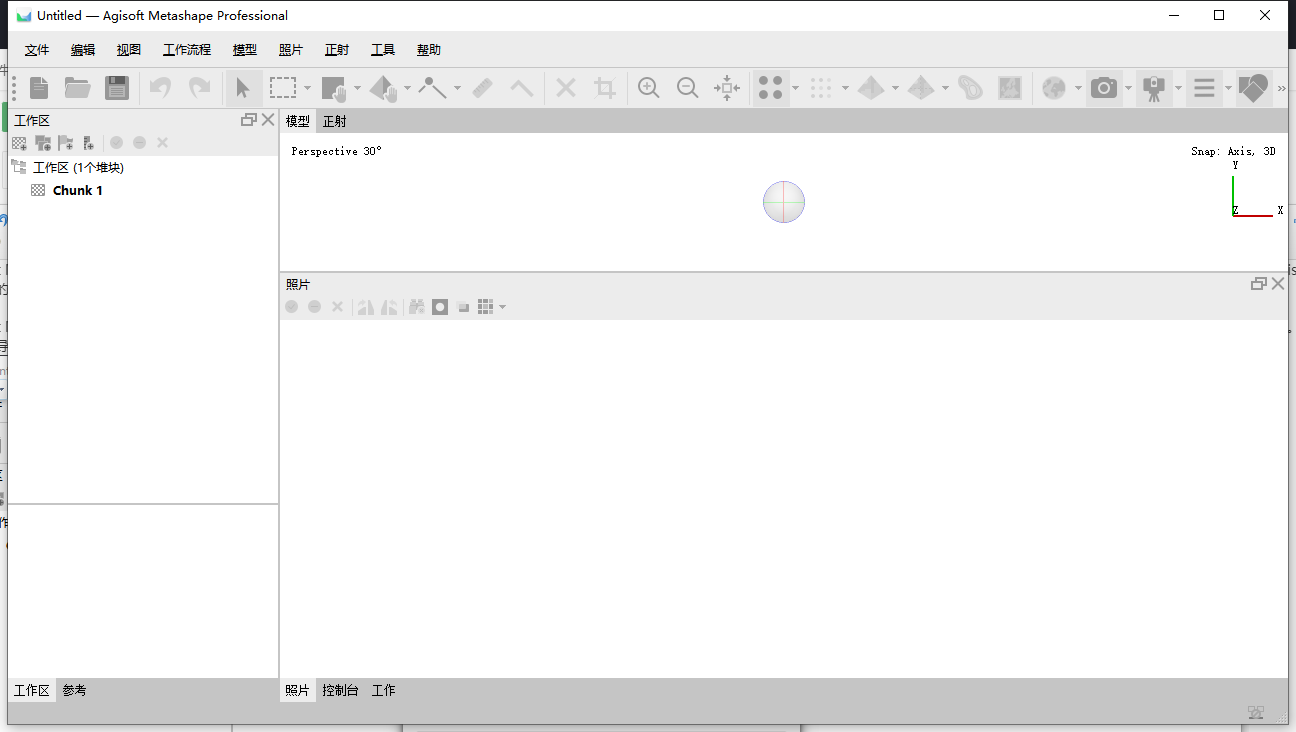Toggle the three-lines show items icon
Screen dimensions: 1296x732
coord(1204,88)
